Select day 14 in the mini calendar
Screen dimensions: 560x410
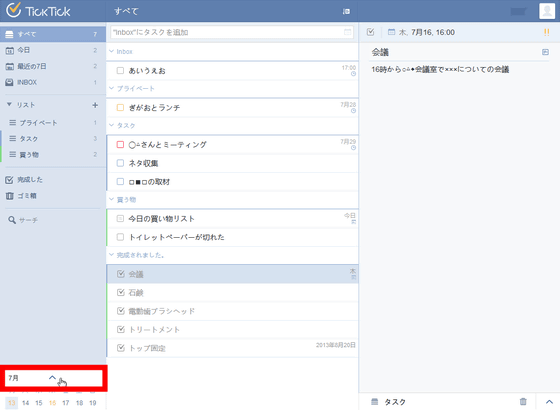click(x=25, y=403)
